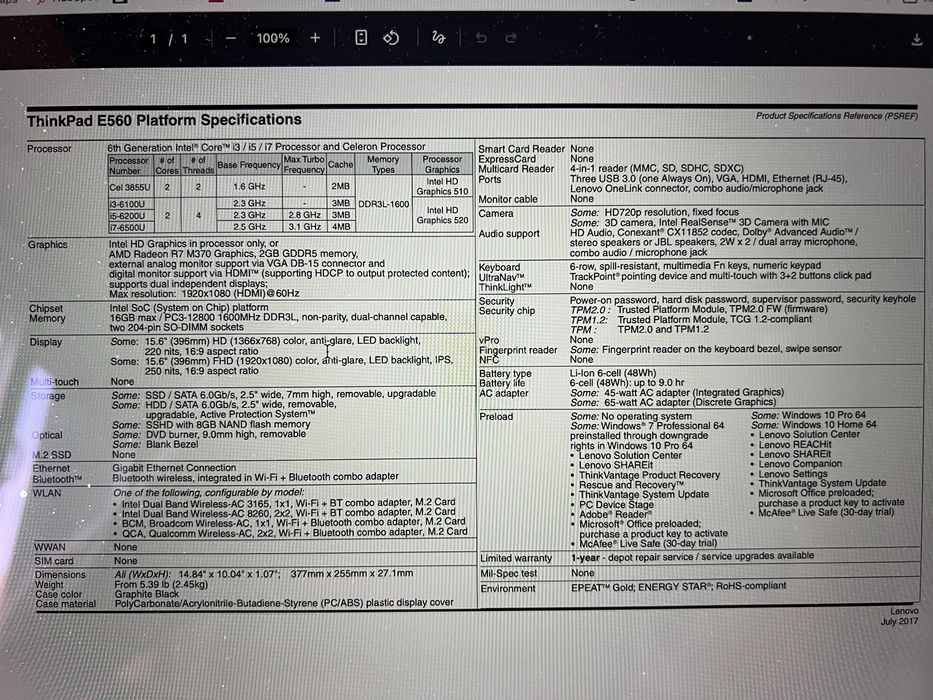This screenshot has height=700, width=933.
Task: Click the Keyboard row label
Action: (x=500, y=268)
